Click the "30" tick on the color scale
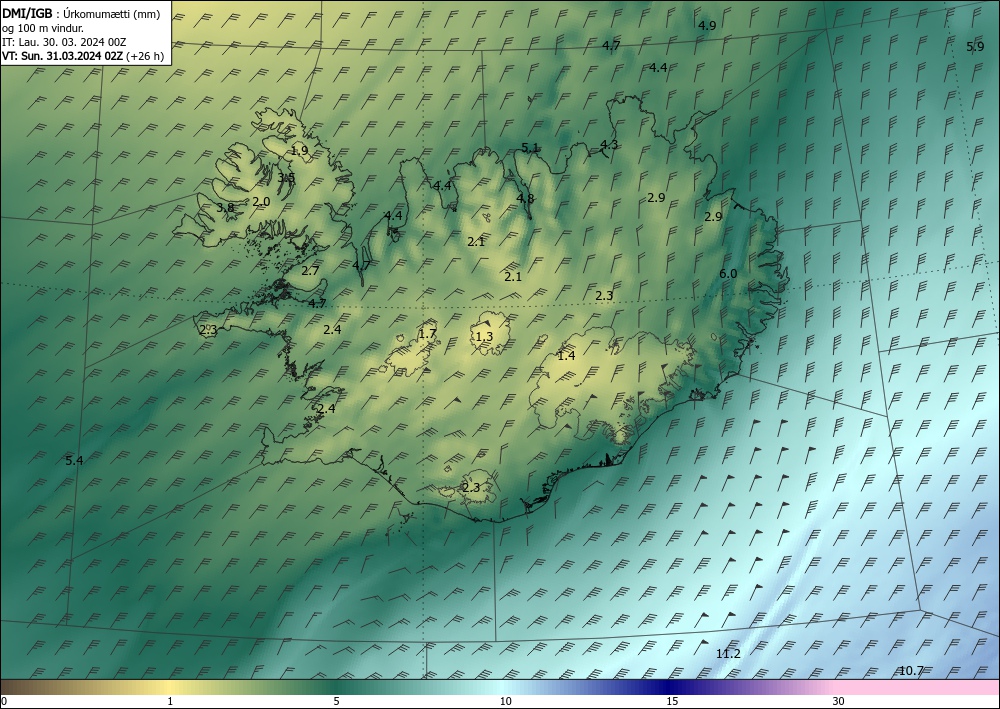Image resolution: width=1000 pixels, height=709 pixels. point(839,701)
